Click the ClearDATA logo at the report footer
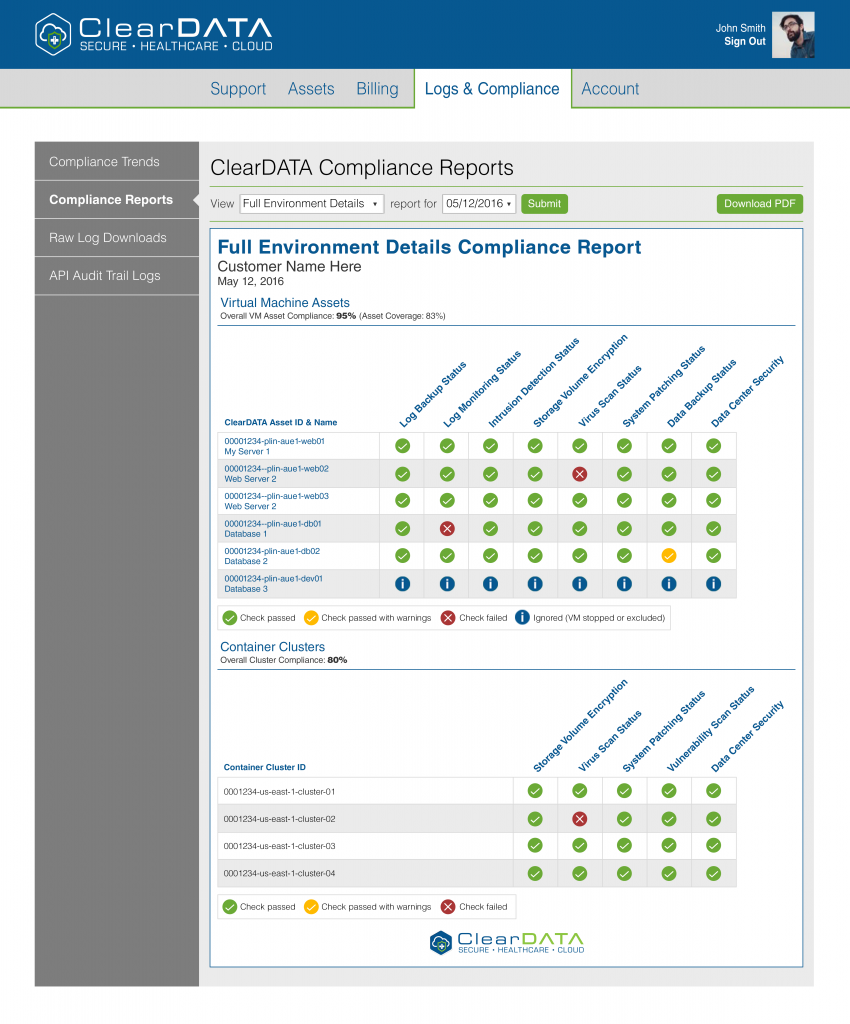The image size is (850, 1024). pyautogui.click(x=506, y=941)
